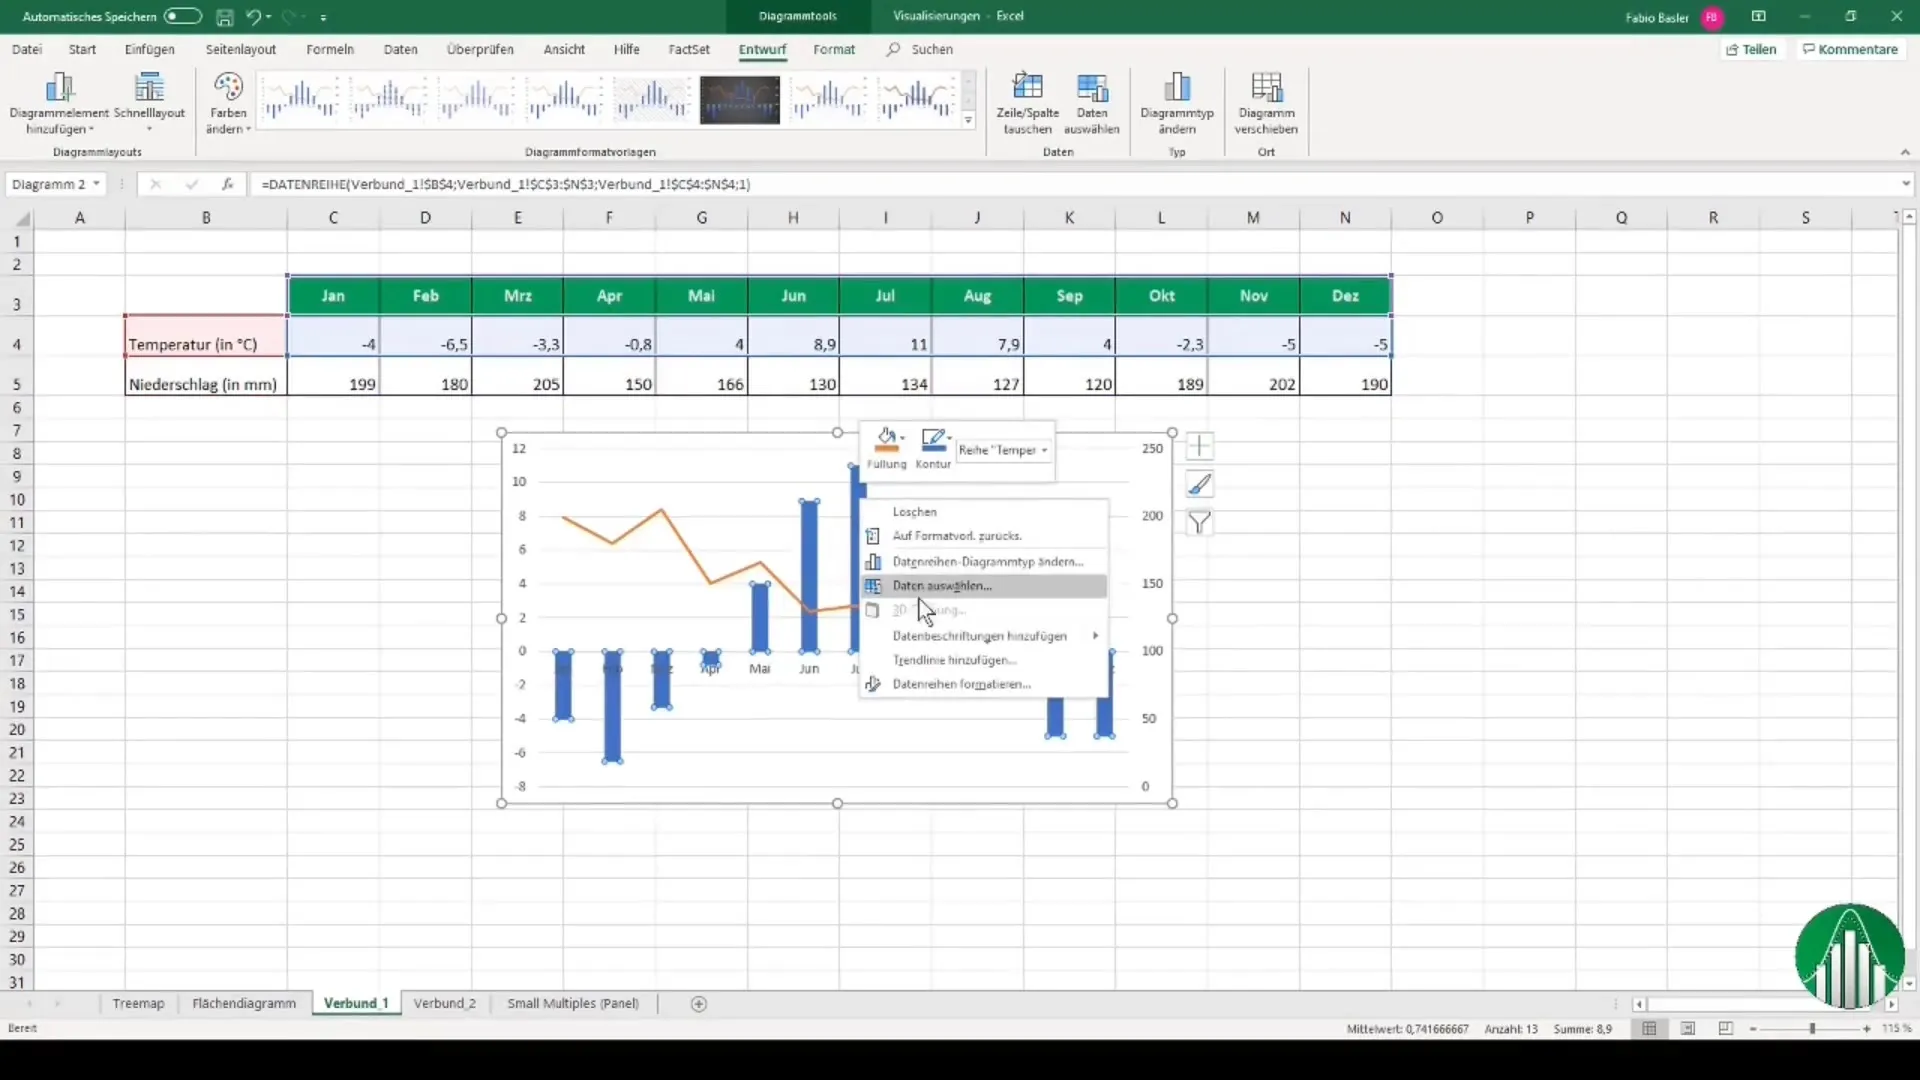
Task: Click the Füllung paint bucket icon
Action: click(886, 440)
